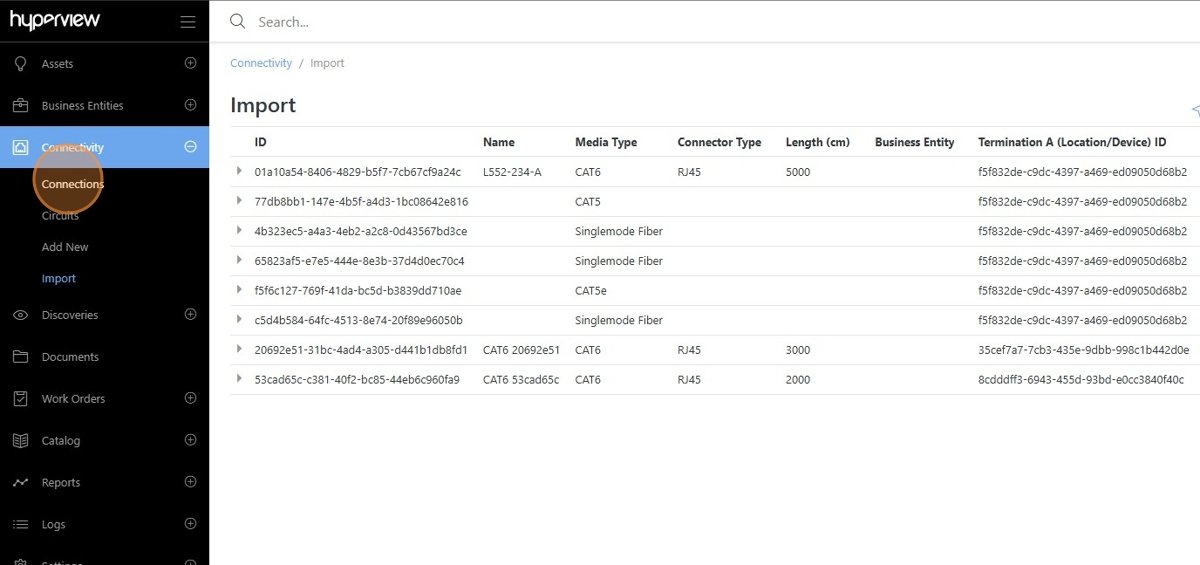1200x565 pixels.
Task: Click the Work Orders clipboard icon
Action: coord(20,398)
